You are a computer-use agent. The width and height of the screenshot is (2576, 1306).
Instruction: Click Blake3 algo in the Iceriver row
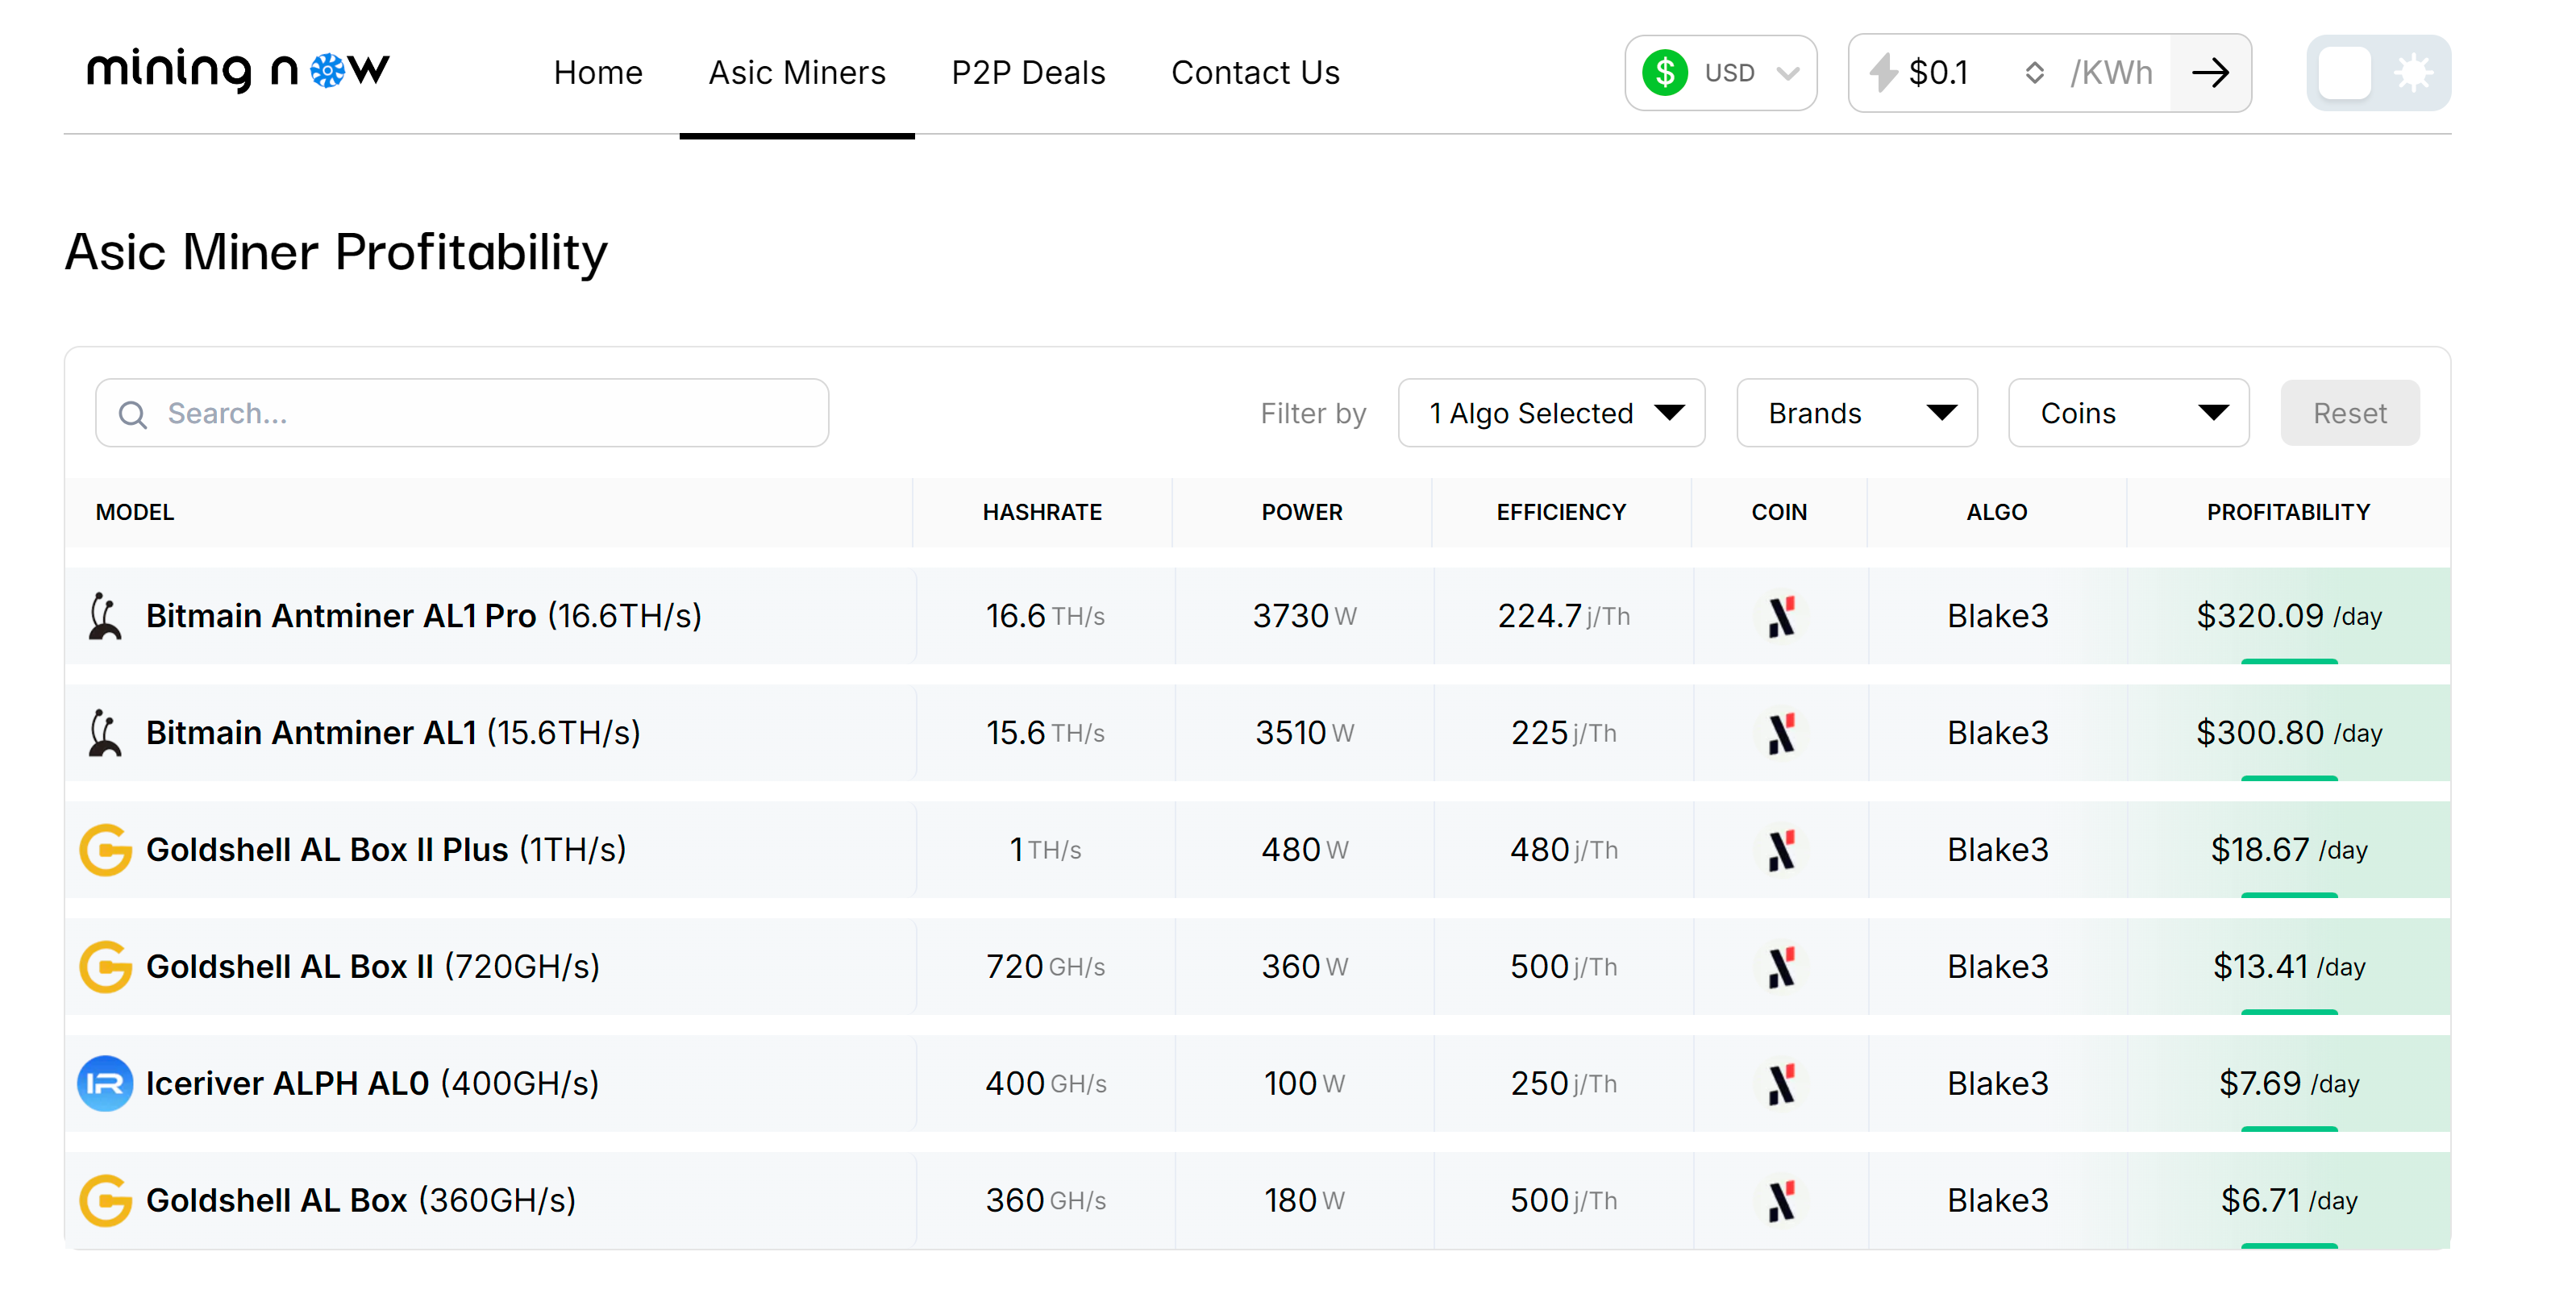coord(1997,1084)
